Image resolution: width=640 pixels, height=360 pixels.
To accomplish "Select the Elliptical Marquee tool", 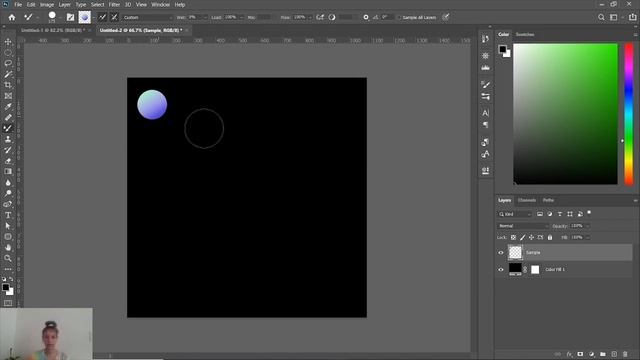I will tap(8, 53).
